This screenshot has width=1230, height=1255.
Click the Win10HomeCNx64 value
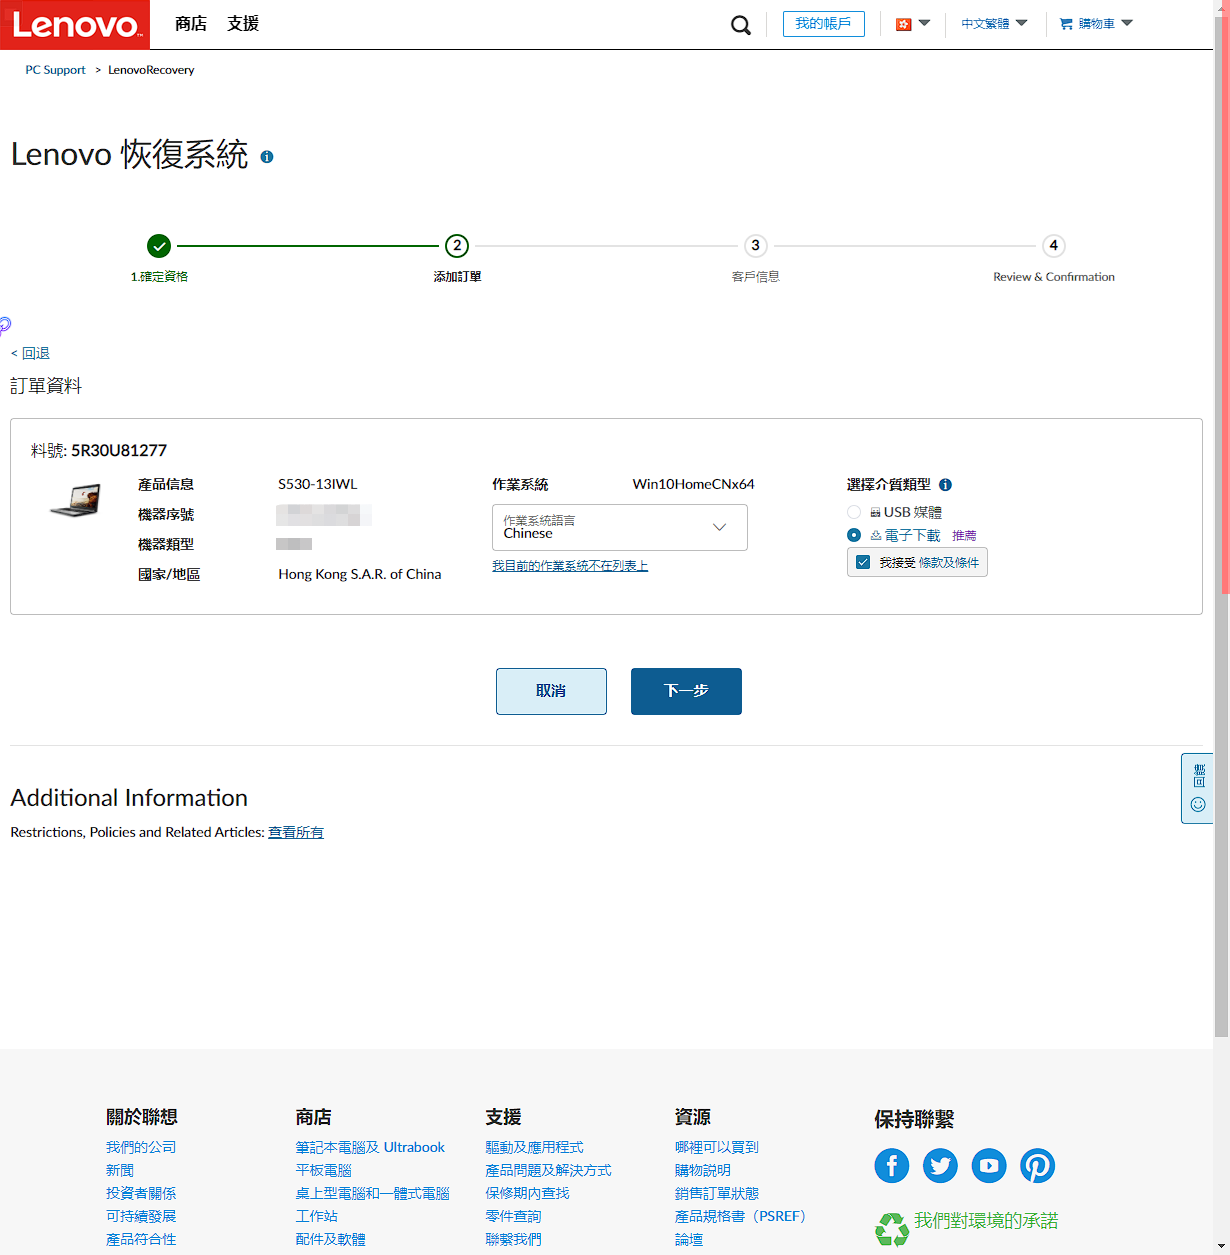[x=694, y=484]
